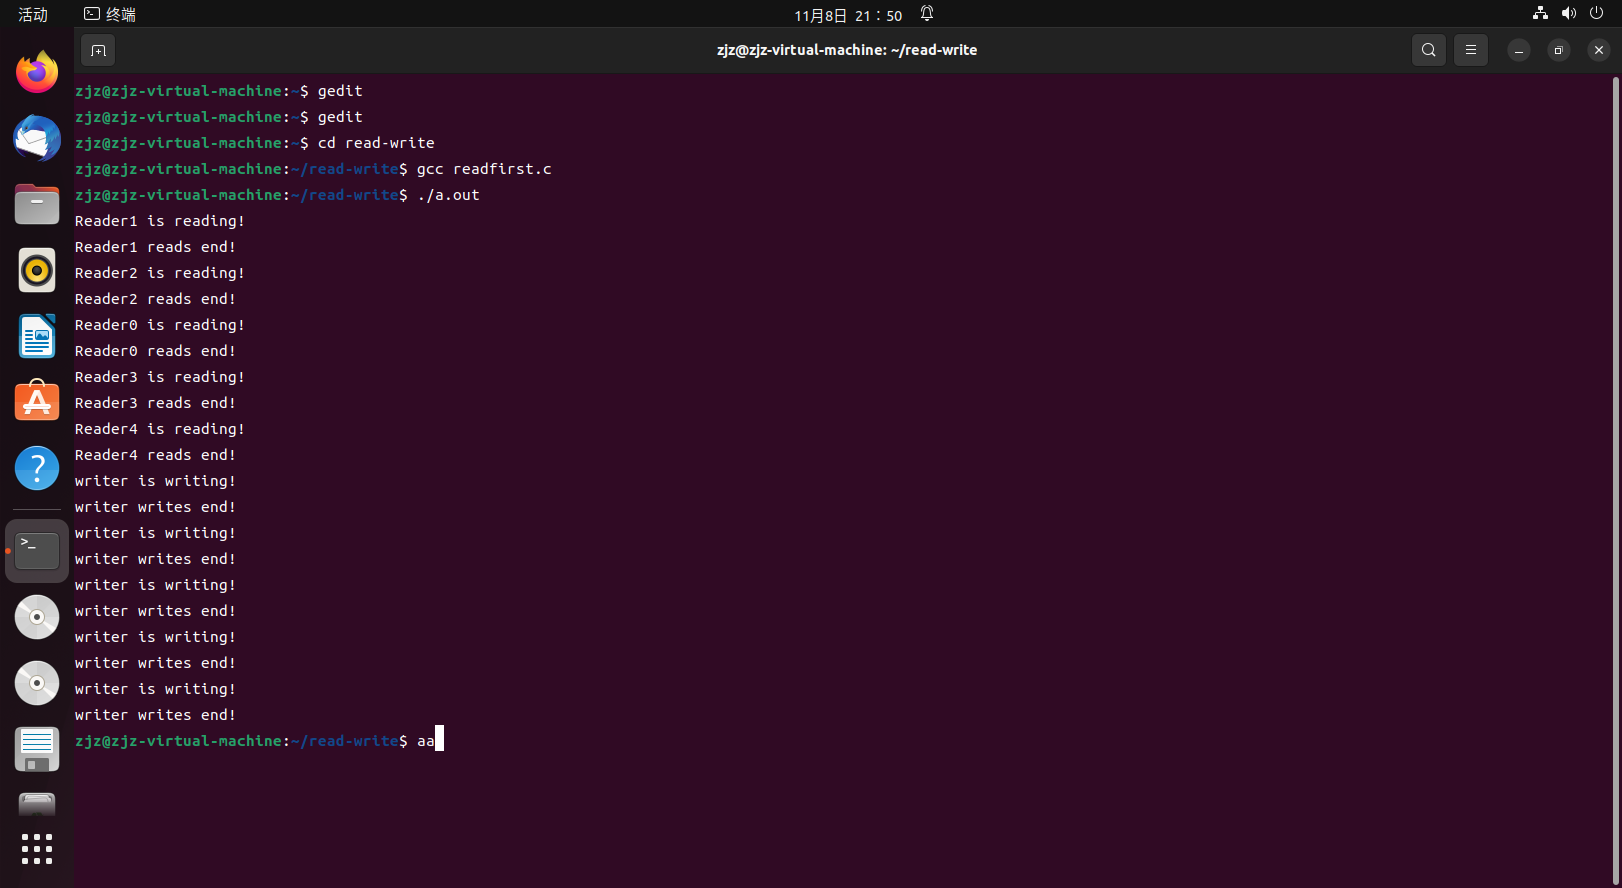Click 'Reader4 reads end!' output line
The height and width of the screenshot is (888, 1622).
[x=155, y=455]
